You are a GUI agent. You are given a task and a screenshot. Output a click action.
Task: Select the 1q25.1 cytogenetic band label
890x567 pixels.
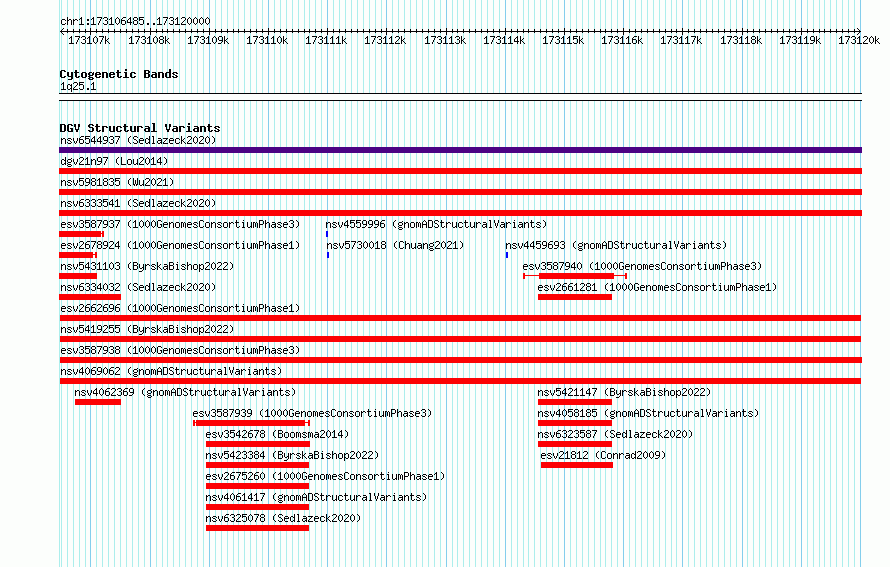(78, 86)
